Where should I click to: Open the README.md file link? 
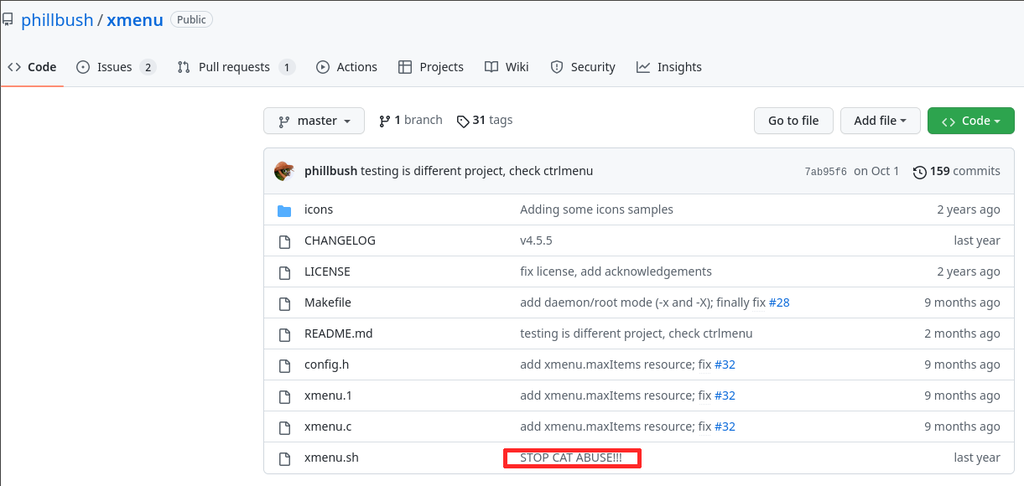point(338,334)
